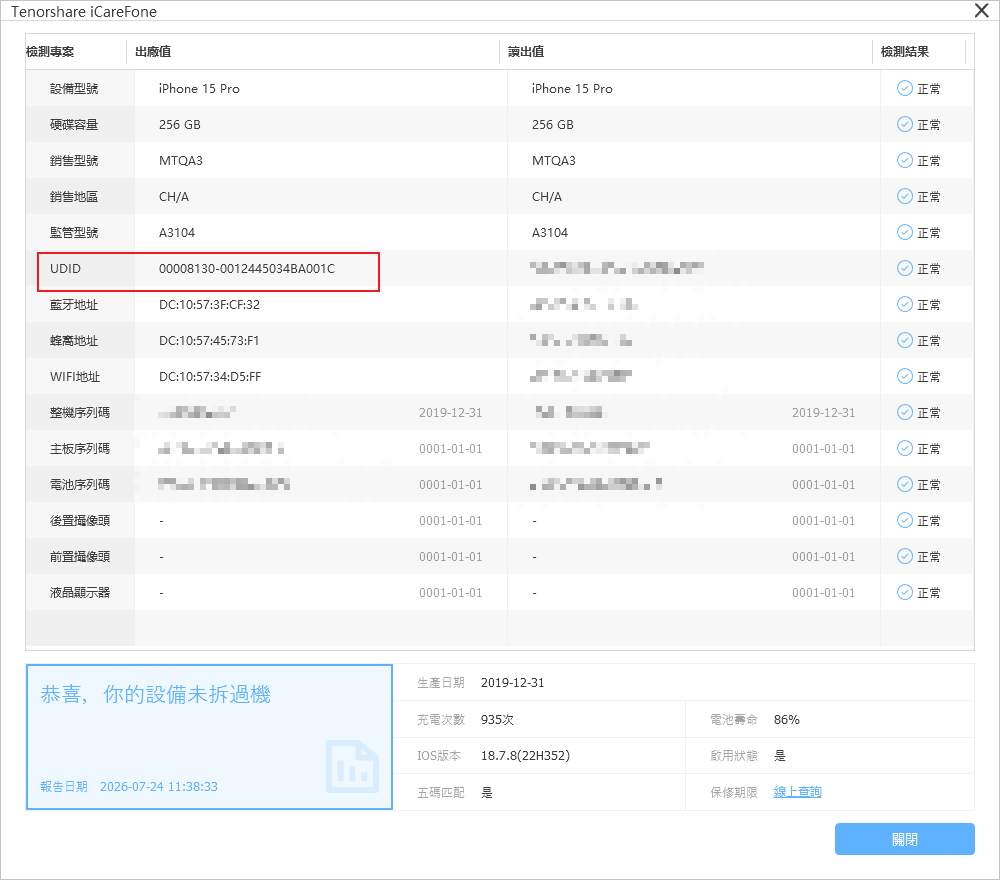Select the 主板序列碼 row label
Viewport: 1000px width, 880px height.
tap(80, 448)
